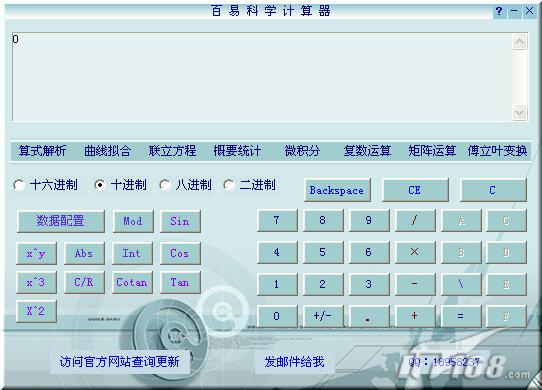Open the 矩阵运算 matrix menu

(432, 151)
